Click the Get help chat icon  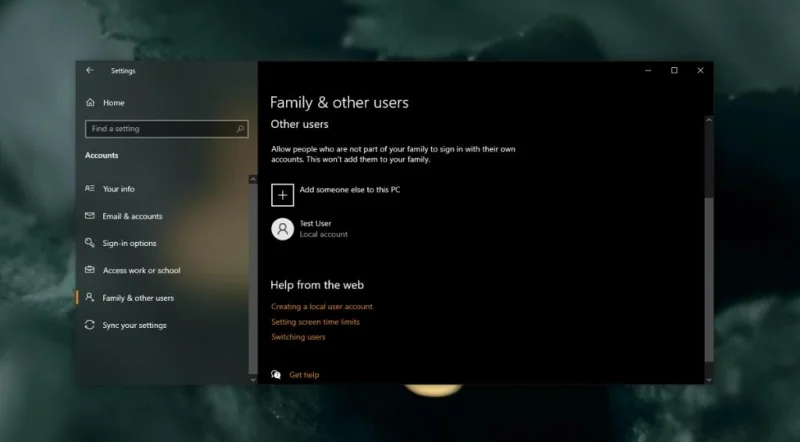coord(276,375)
